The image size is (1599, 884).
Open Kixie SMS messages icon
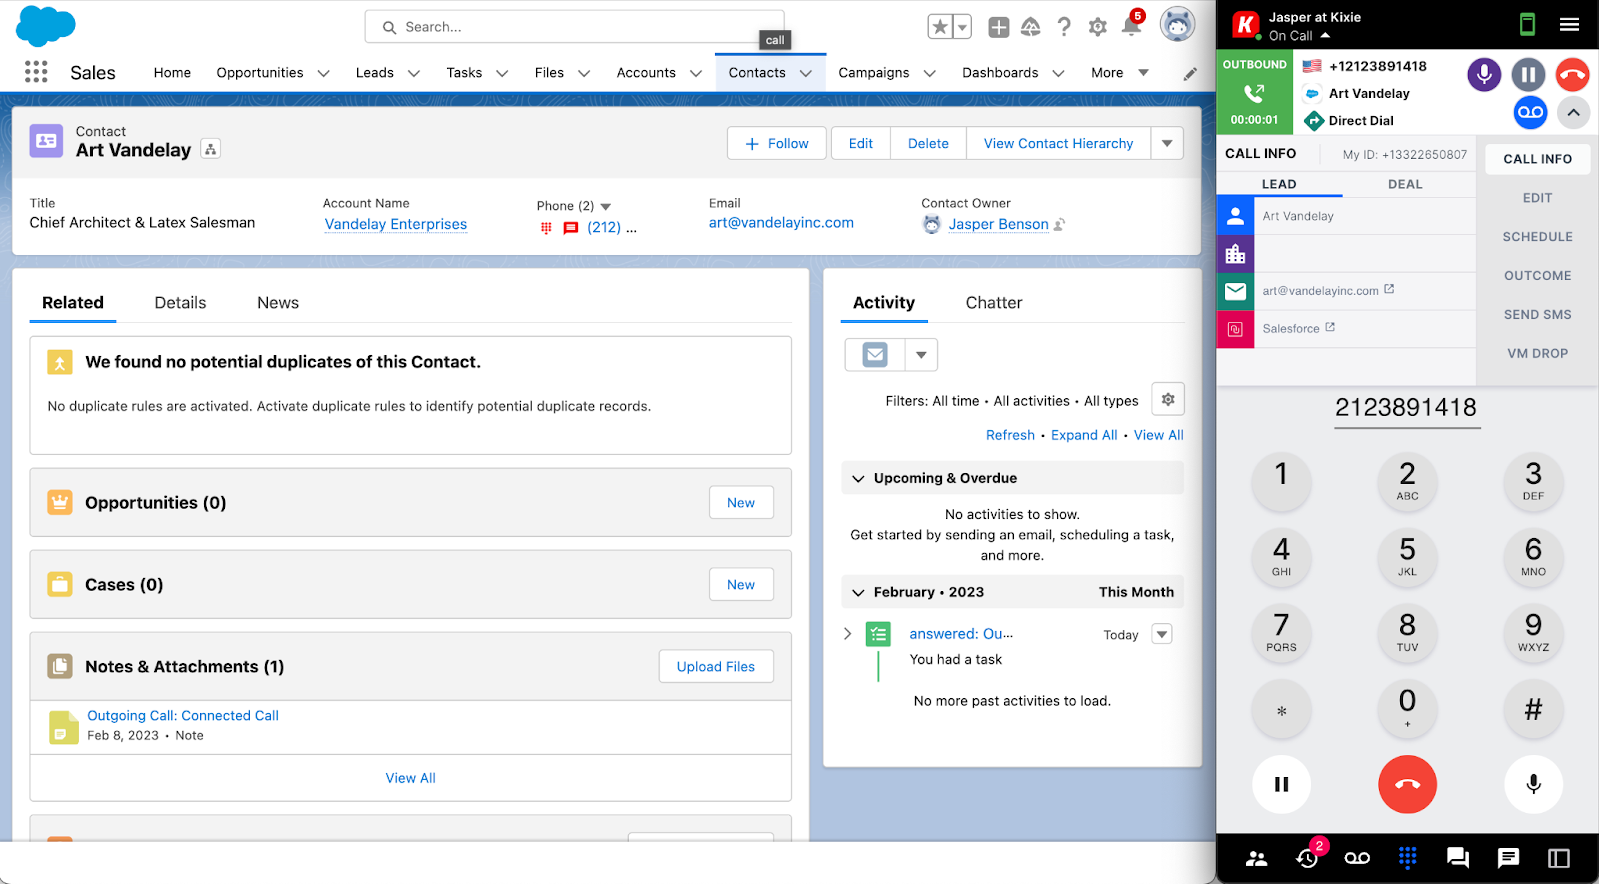click(1509, 858)
